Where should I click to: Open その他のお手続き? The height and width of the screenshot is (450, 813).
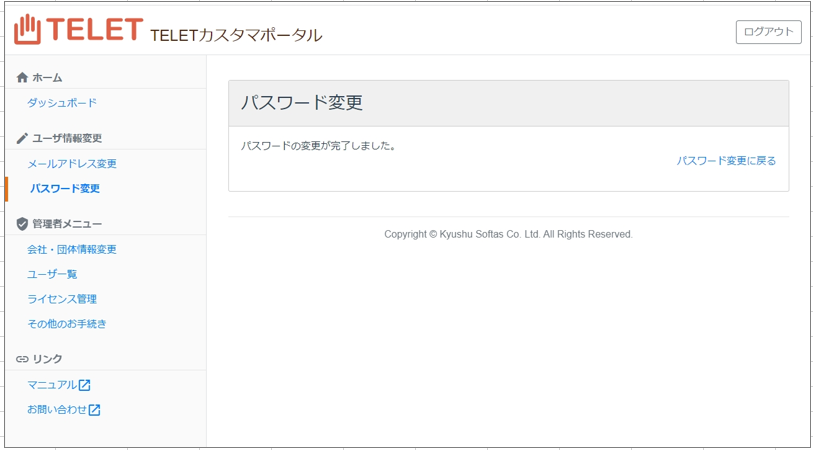coord(67,324)
